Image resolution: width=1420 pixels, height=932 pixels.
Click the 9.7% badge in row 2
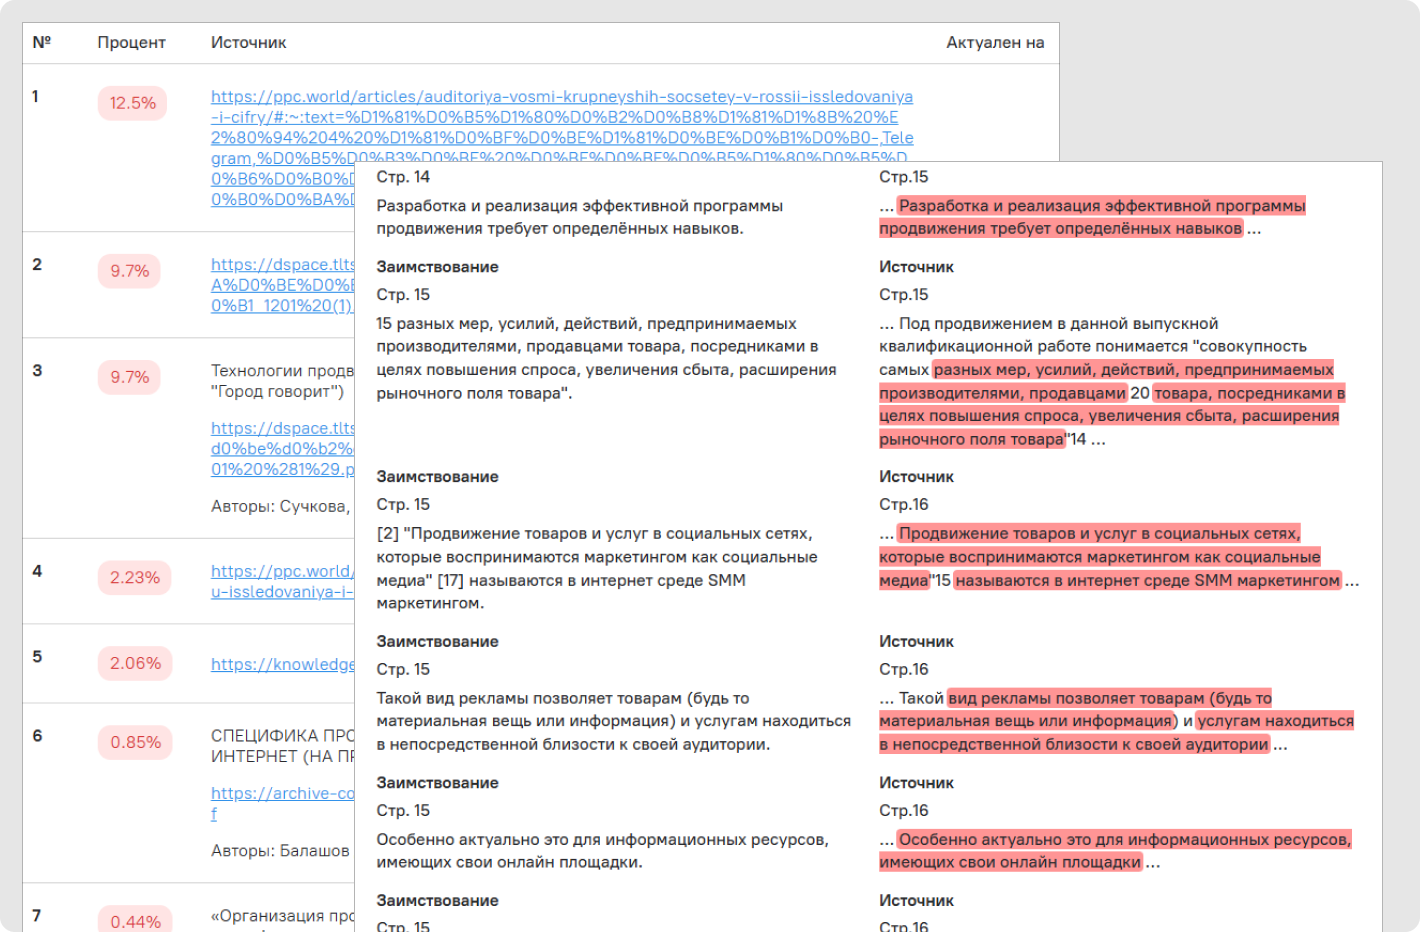[130, 271]
